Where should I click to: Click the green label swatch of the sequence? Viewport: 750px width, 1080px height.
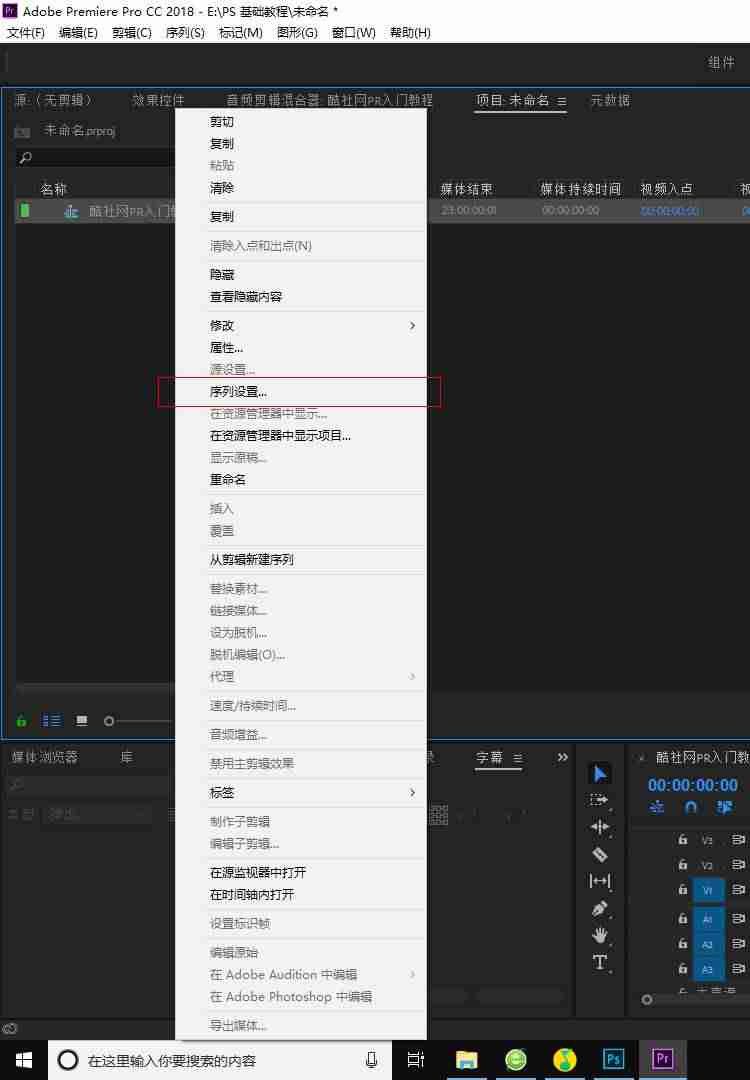coord(25,211)
